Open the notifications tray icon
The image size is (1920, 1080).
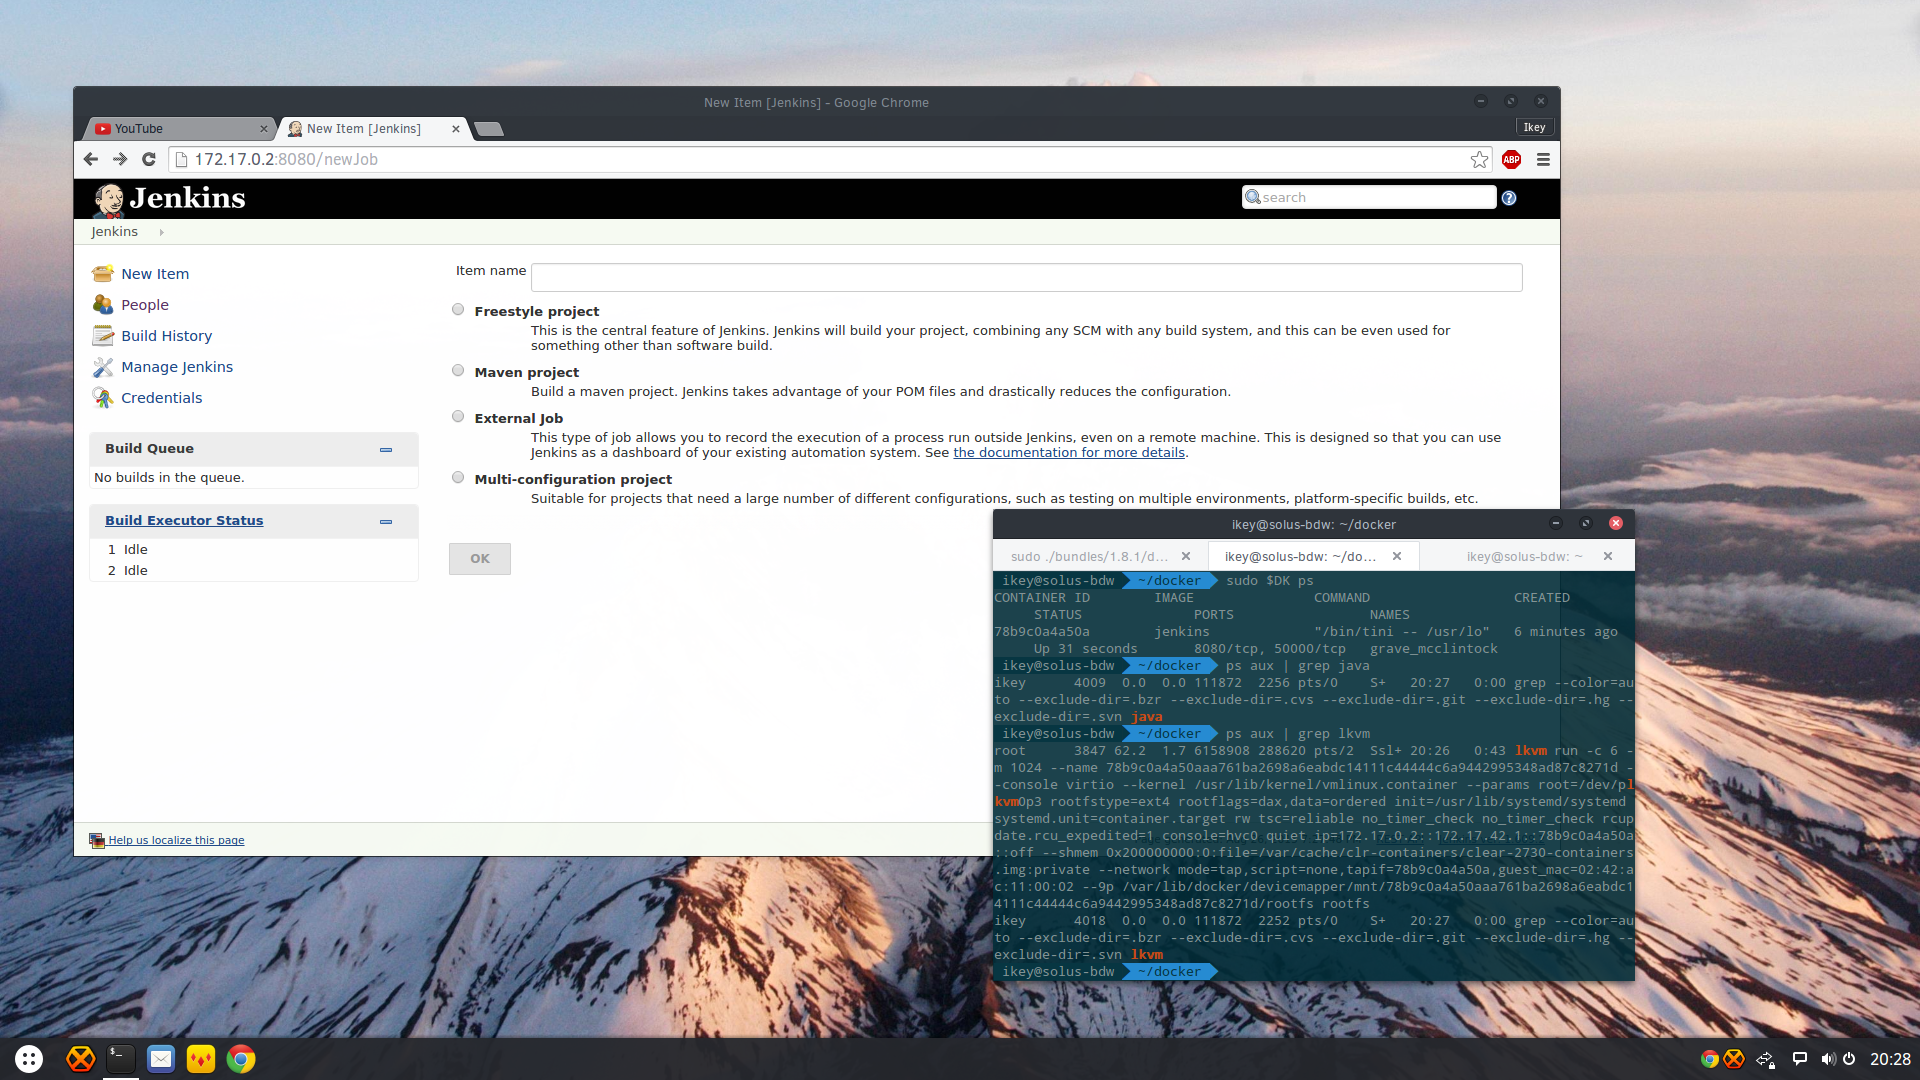coord(1800,1059)
